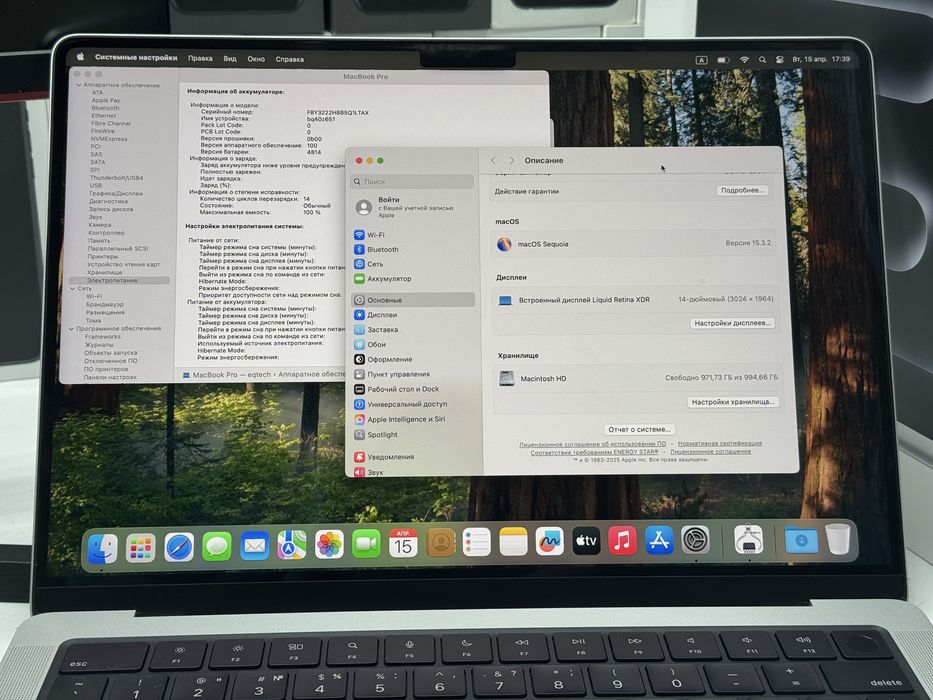Open Launchpad in the Dock
This screenshot has height=700, width=933.
(x=140, y=548)
